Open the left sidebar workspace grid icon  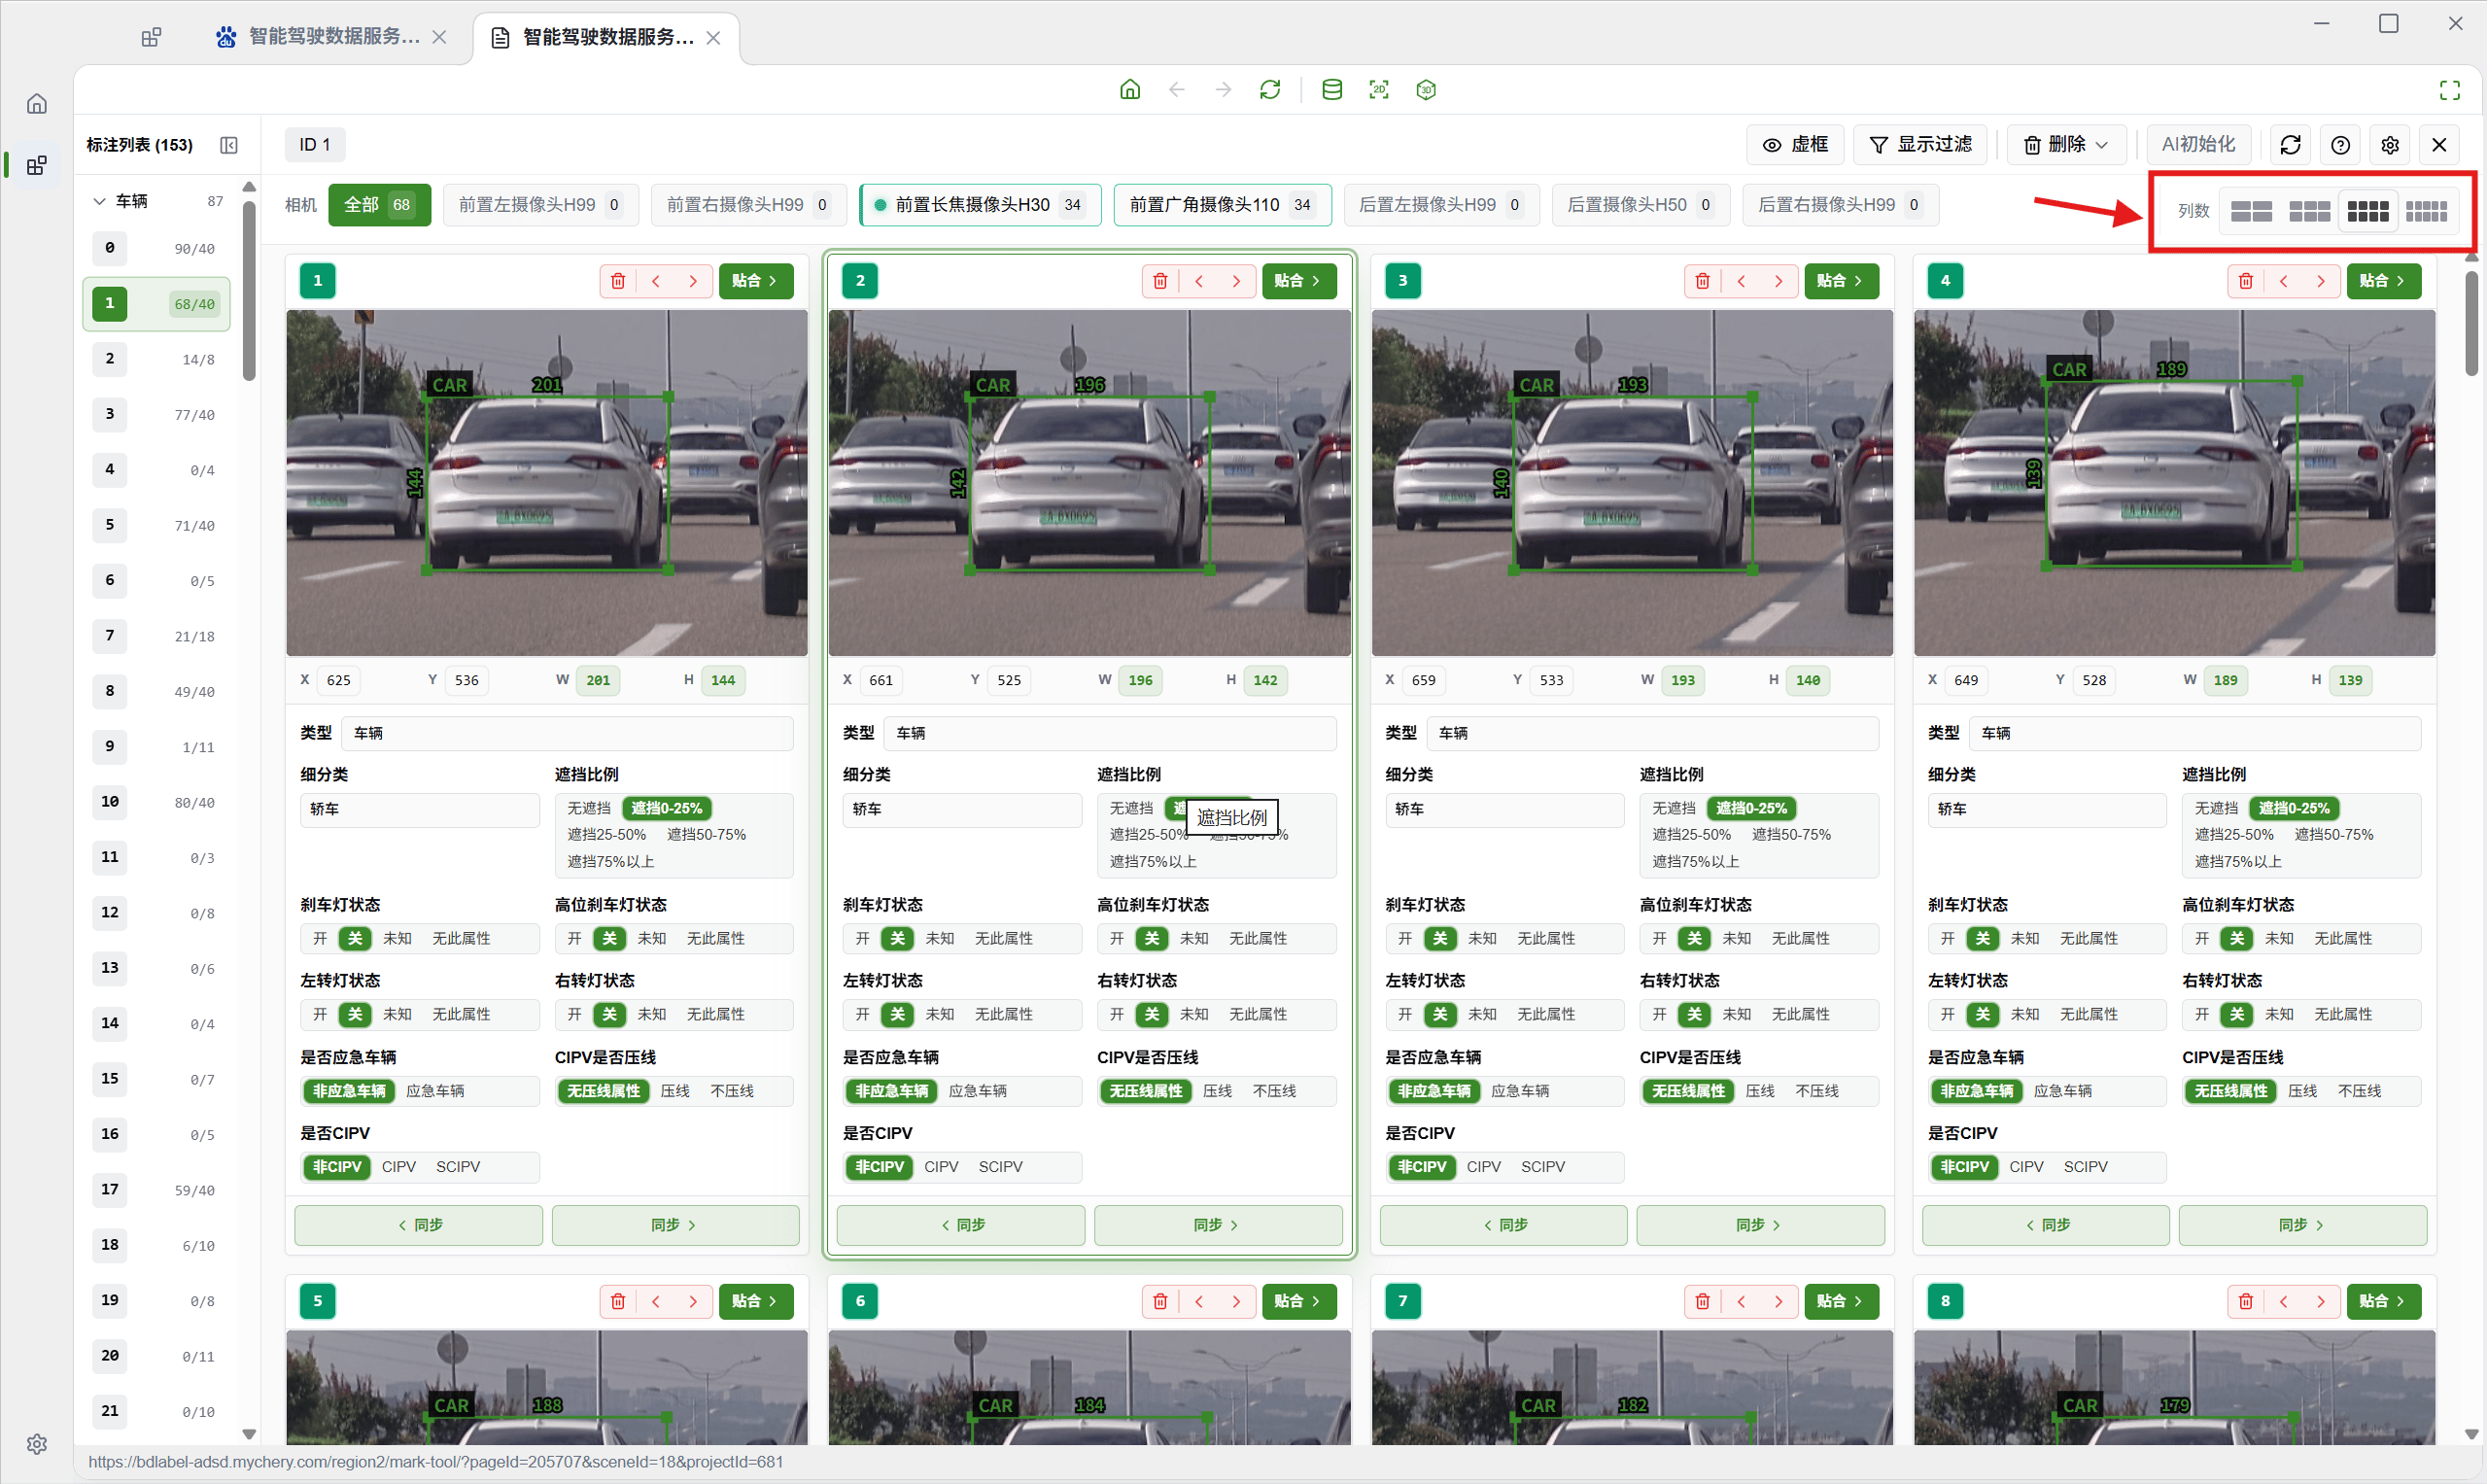(37, 165)
